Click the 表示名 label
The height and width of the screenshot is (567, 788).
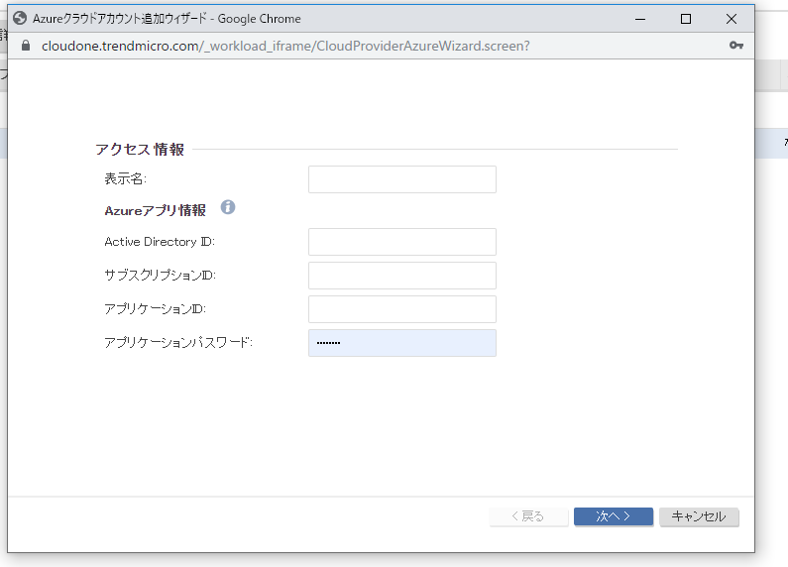125,178
